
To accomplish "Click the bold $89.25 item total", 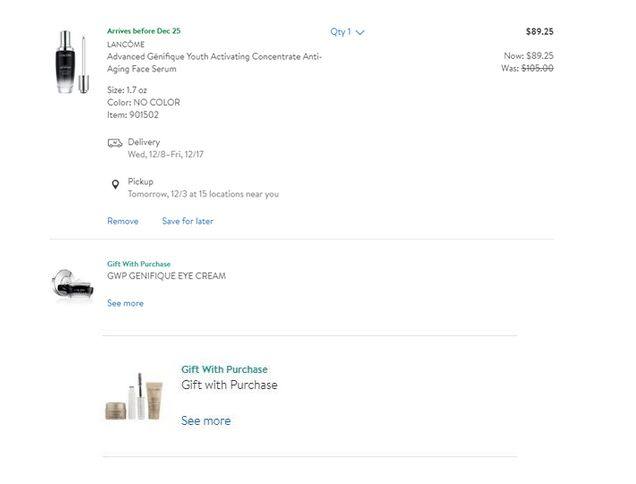I will point(539,32).
